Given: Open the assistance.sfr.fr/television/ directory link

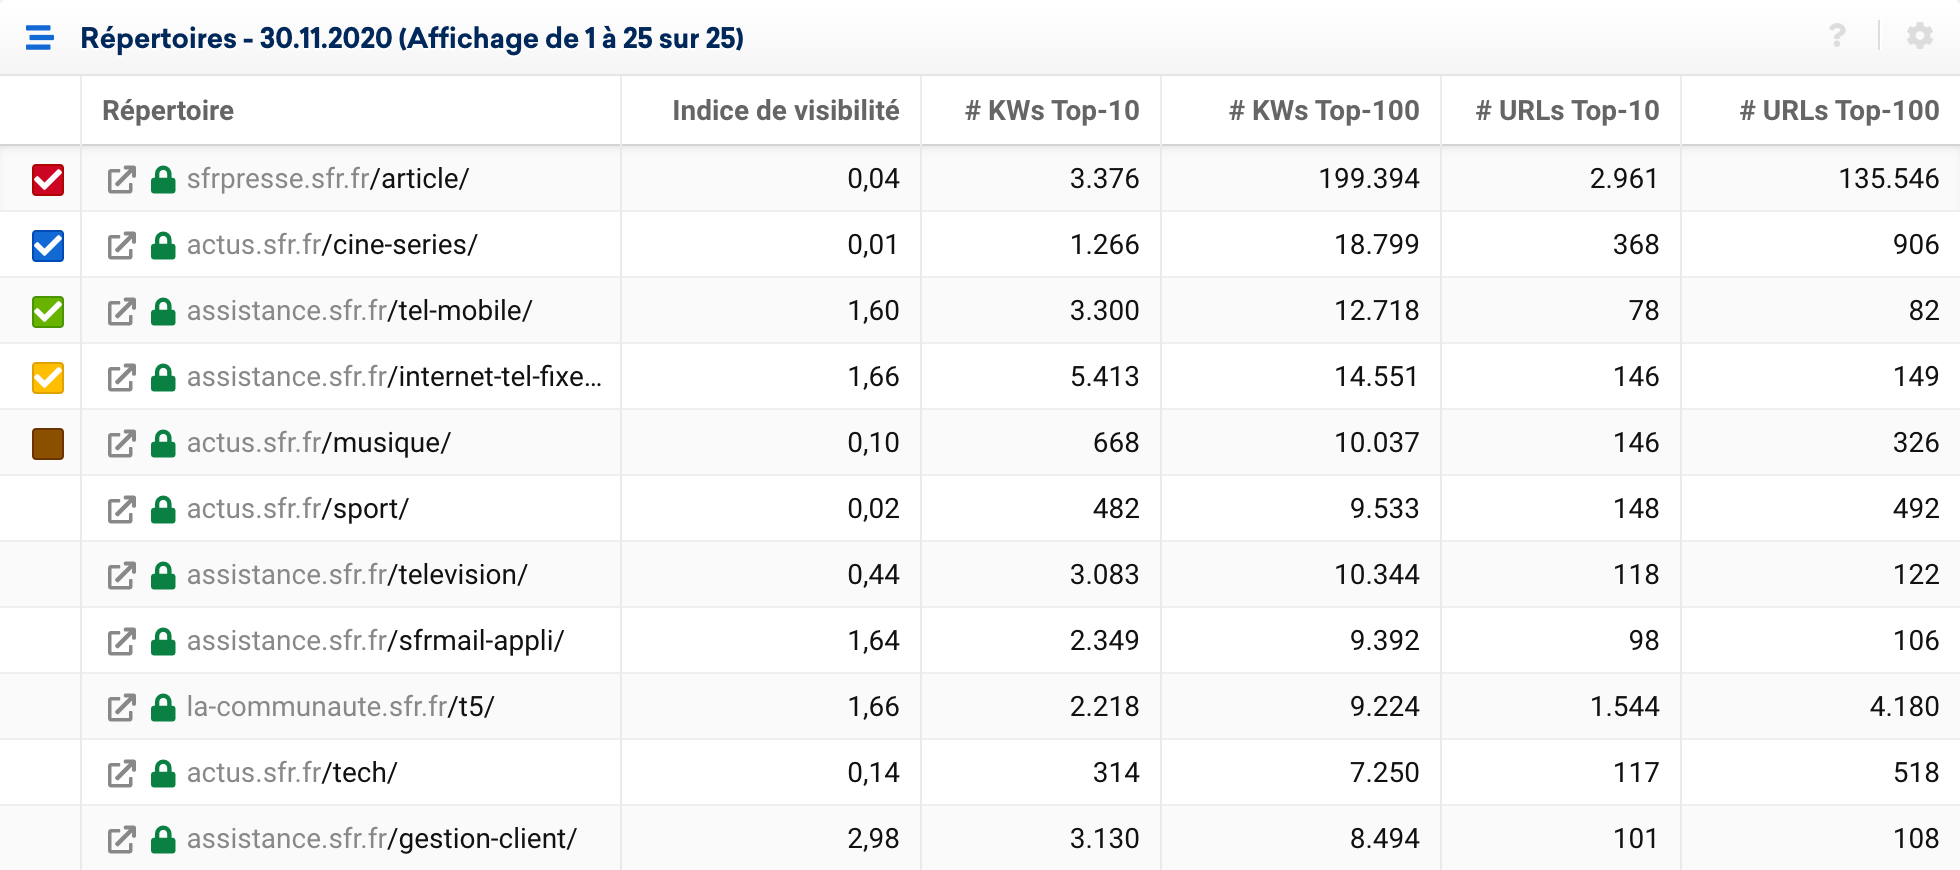Looking at the screenshot, I should [357, 575].
